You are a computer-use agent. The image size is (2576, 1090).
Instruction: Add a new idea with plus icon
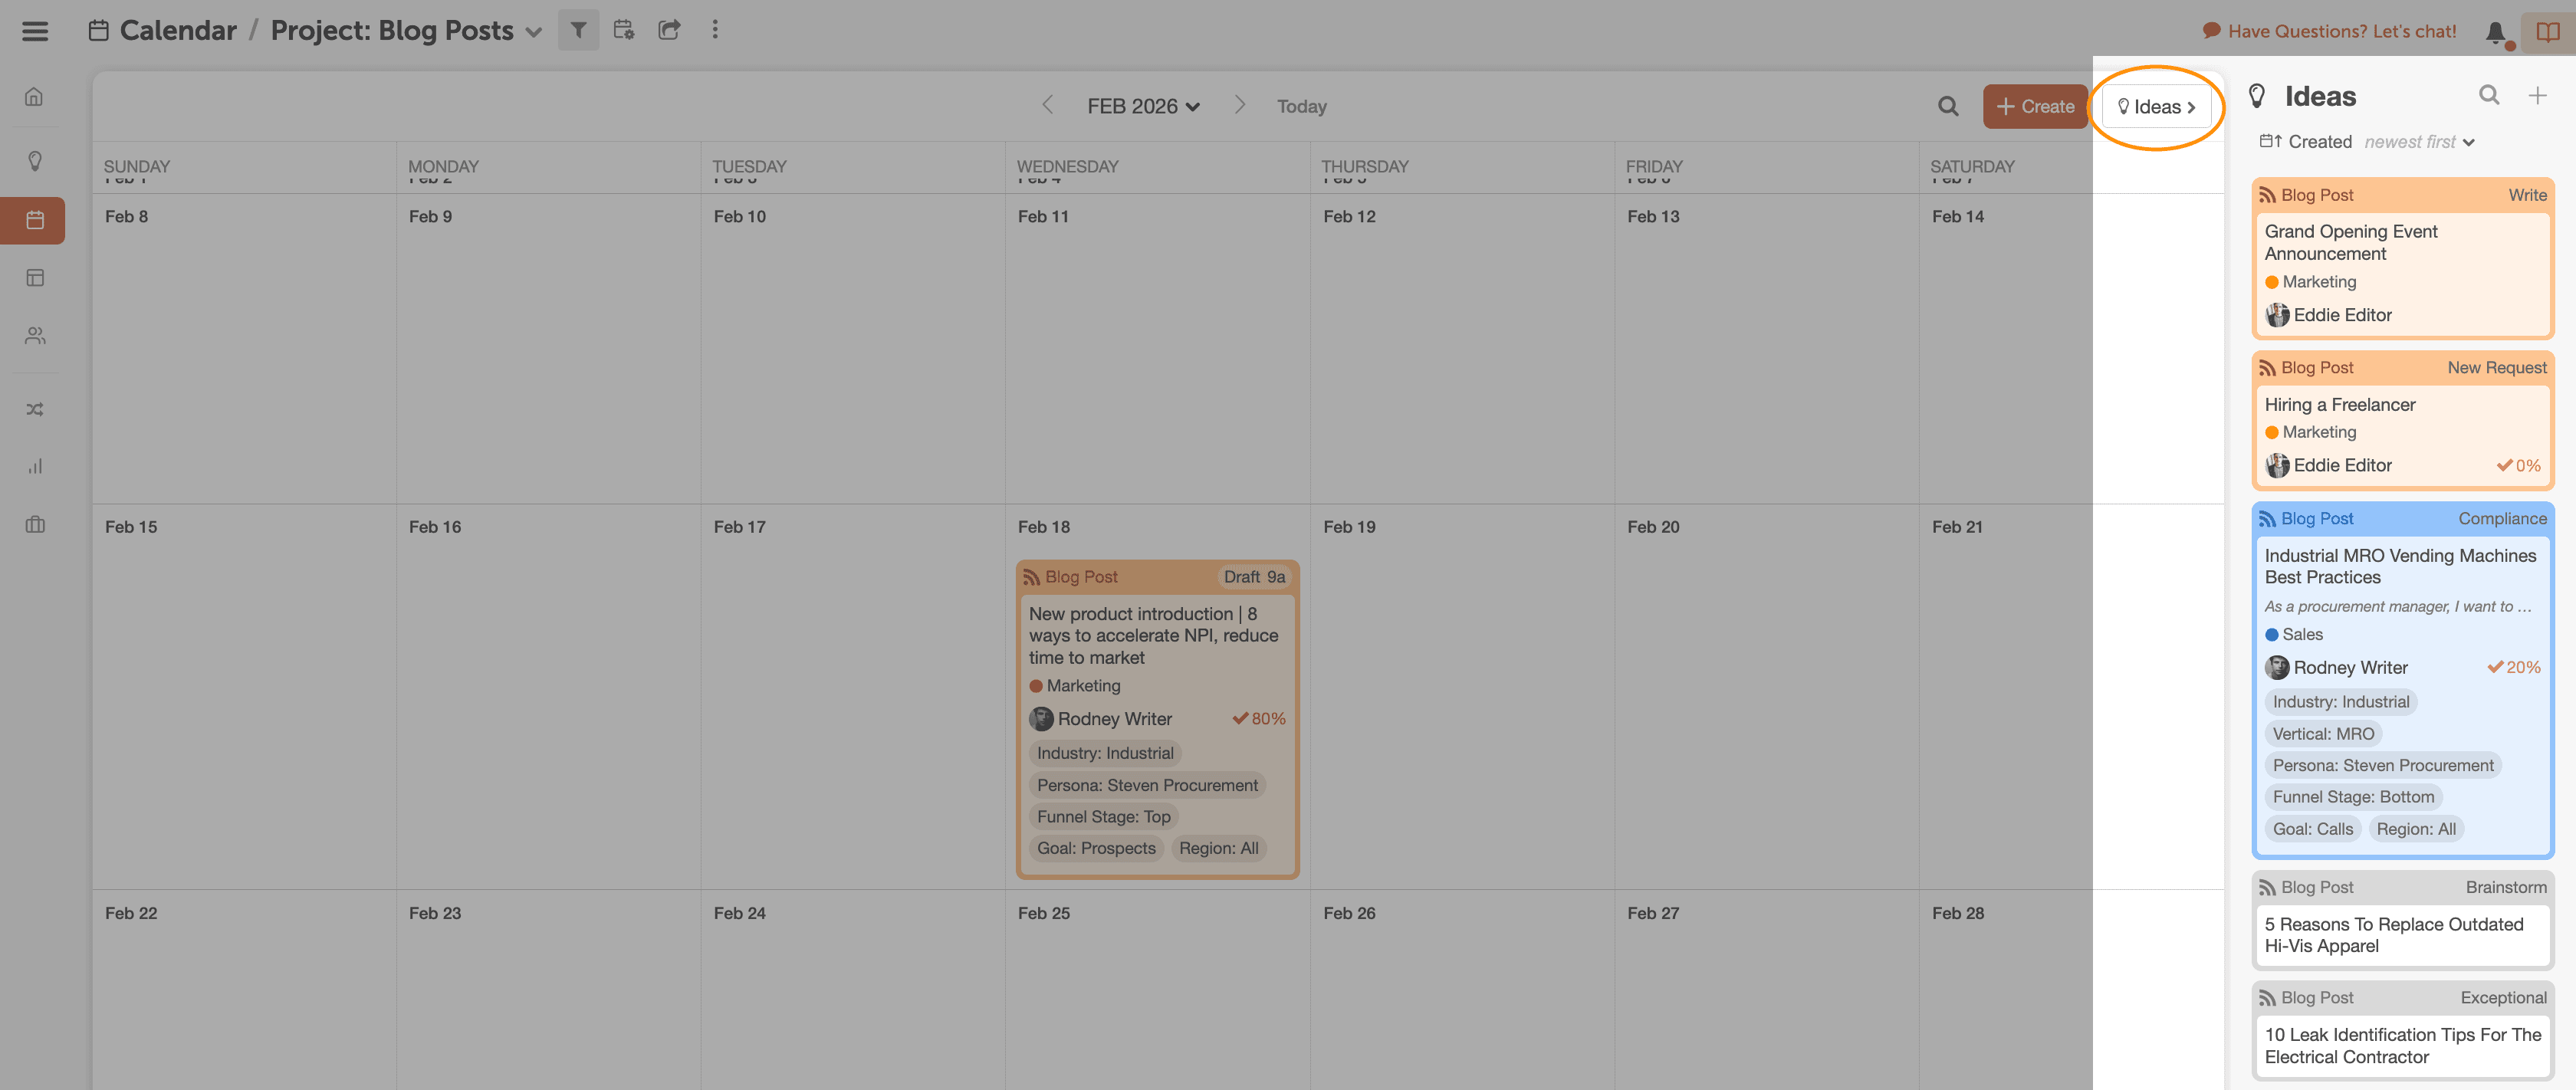coord(2537,95)
